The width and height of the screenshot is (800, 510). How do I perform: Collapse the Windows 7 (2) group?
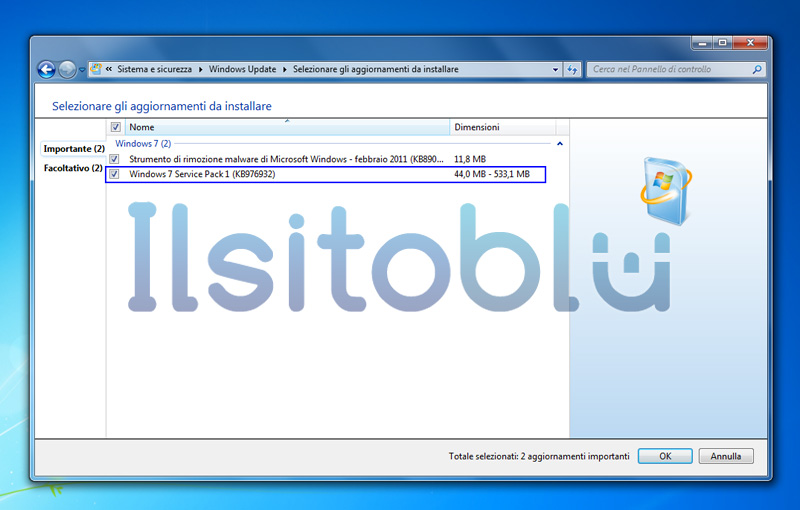(559, 144)
